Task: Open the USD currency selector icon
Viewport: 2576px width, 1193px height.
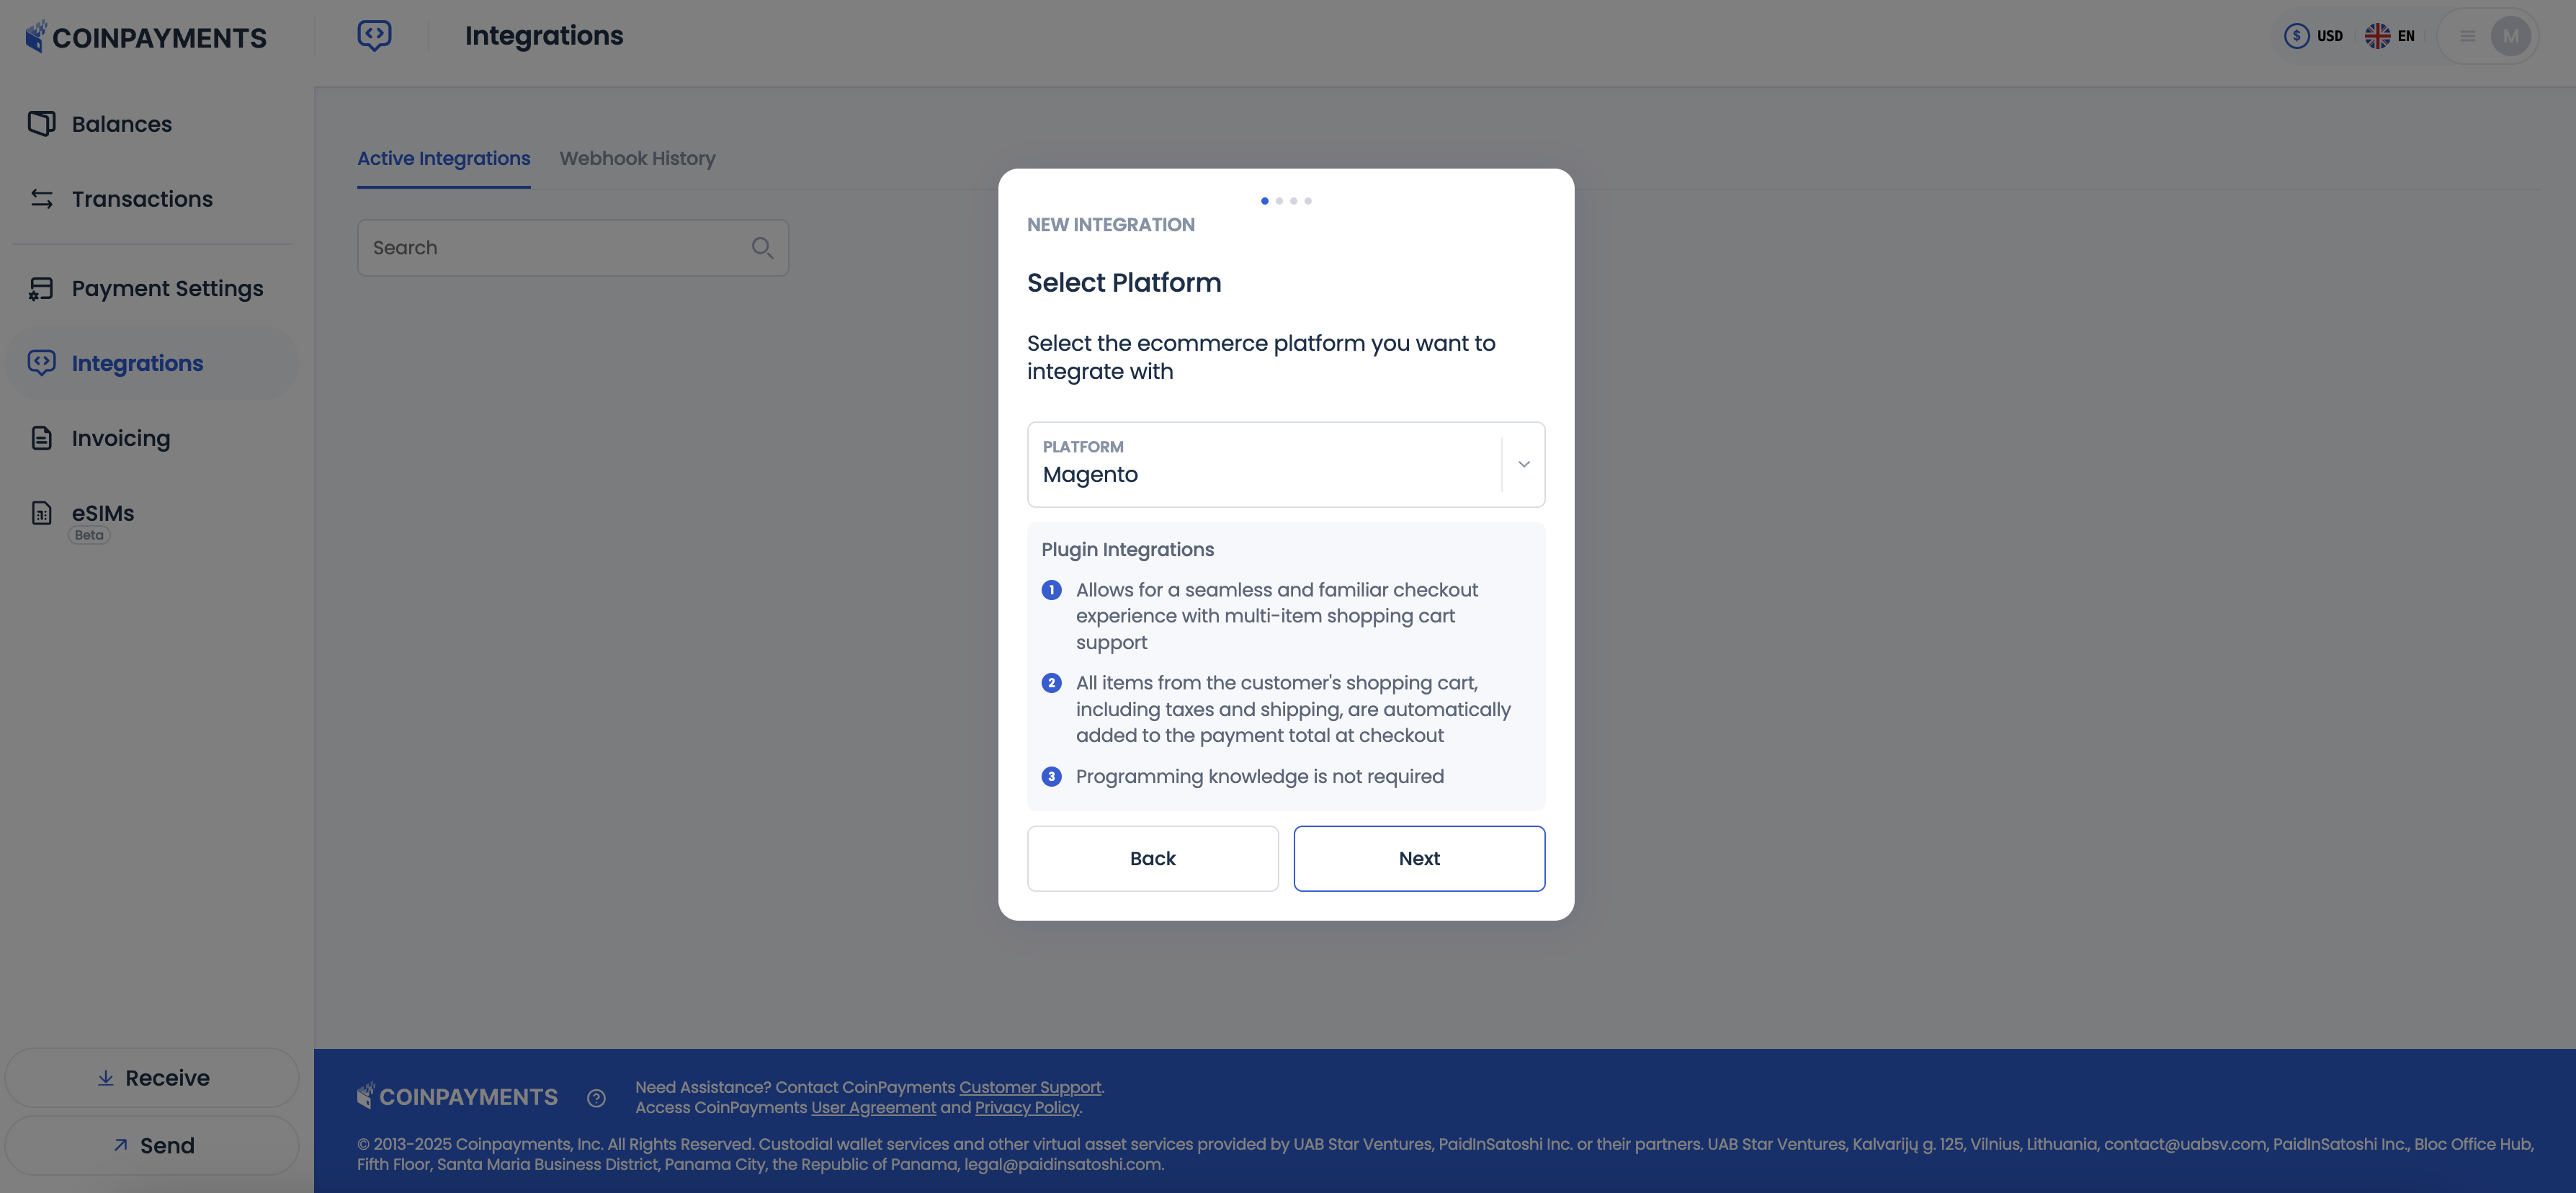Action: [2298, 35]
